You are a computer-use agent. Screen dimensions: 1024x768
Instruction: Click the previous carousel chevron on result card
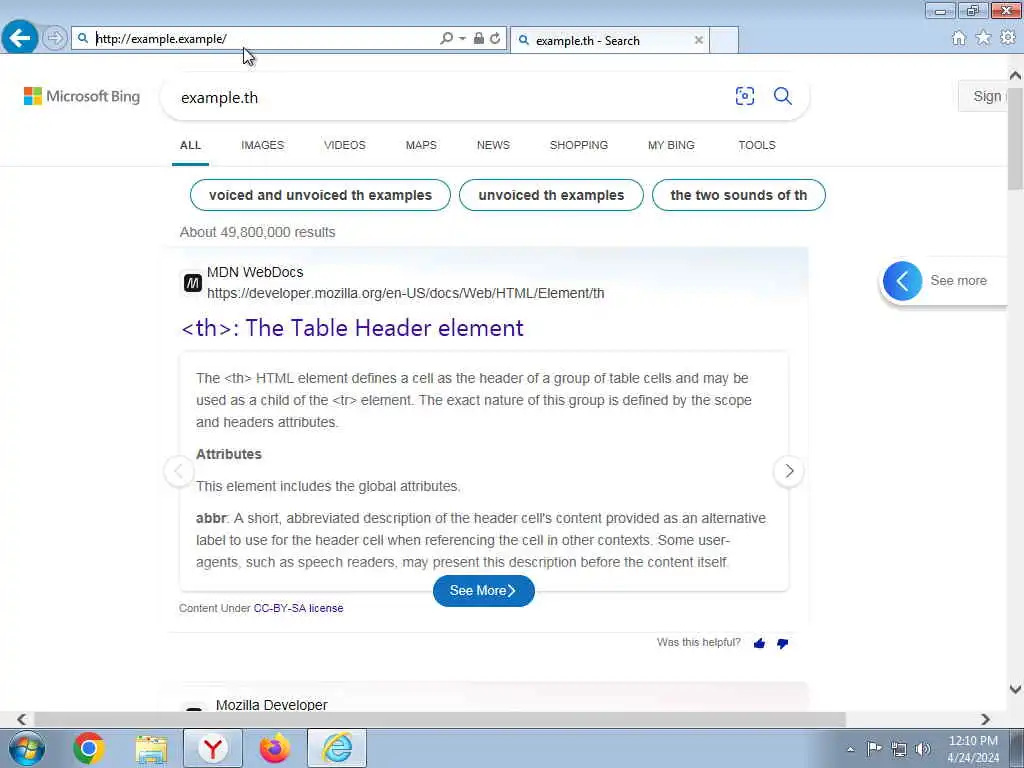click(179, 471)
